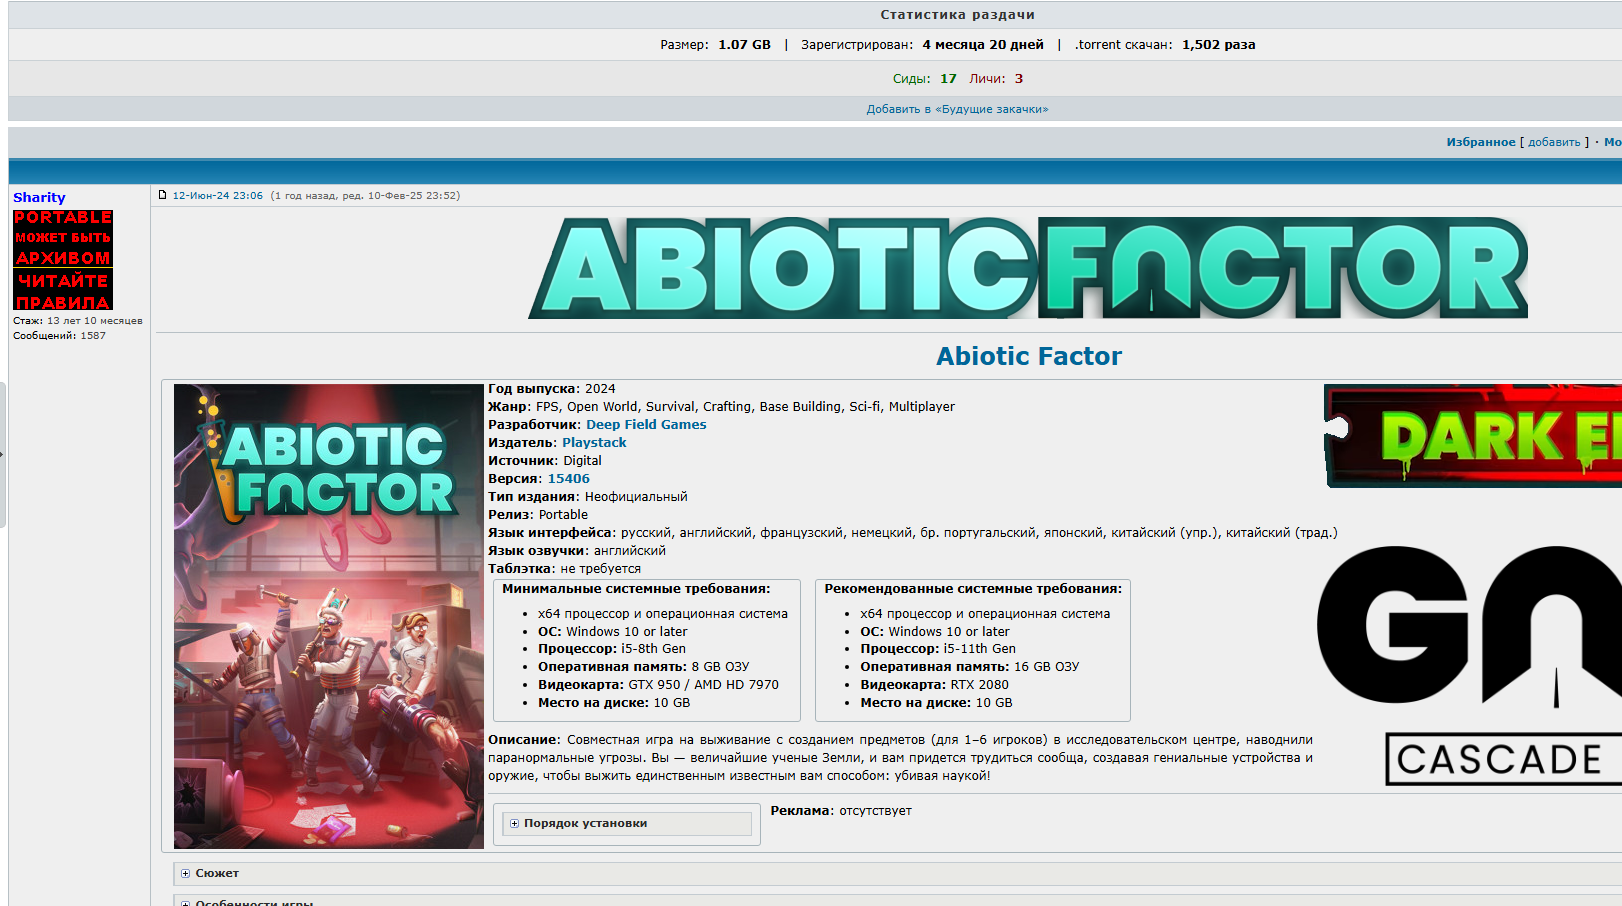The height and width of the screenshot is (906, 1622).
Task: Click the Видеокарта: RTX 2080 line
Action: [x=934, y=685]
